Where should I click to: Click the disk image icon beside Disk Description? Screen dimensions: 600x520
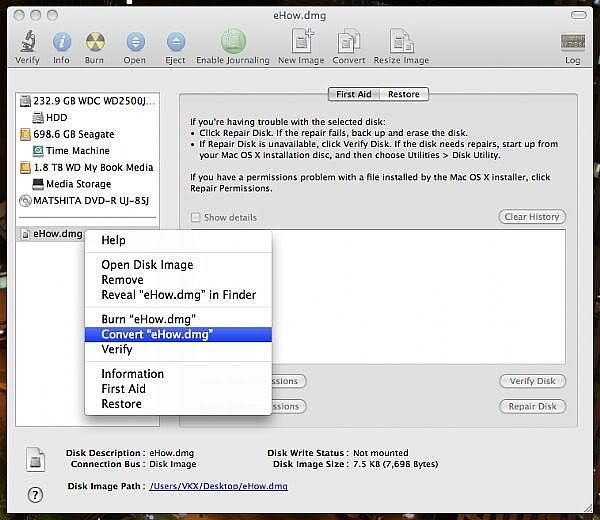coord(36,459)
